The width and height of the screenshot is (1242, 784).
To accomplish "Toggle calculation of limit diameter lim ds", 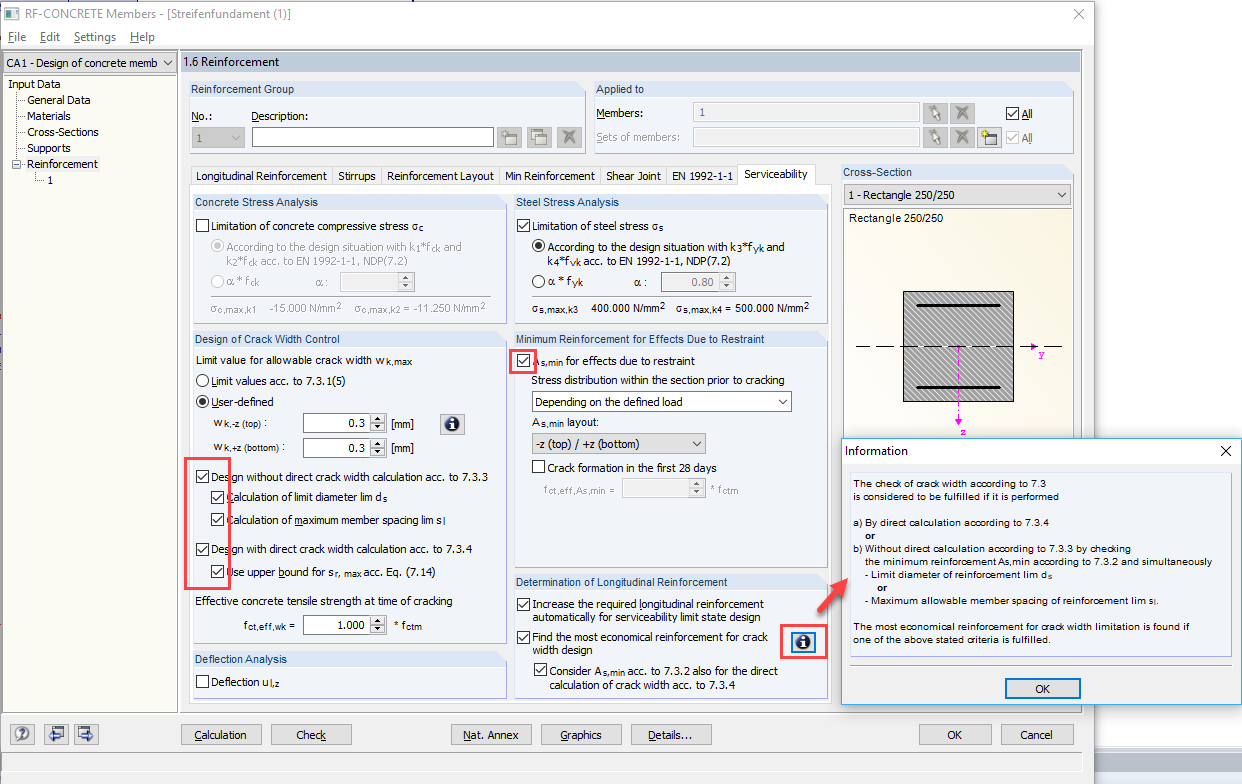I will (x=219, y=497).
